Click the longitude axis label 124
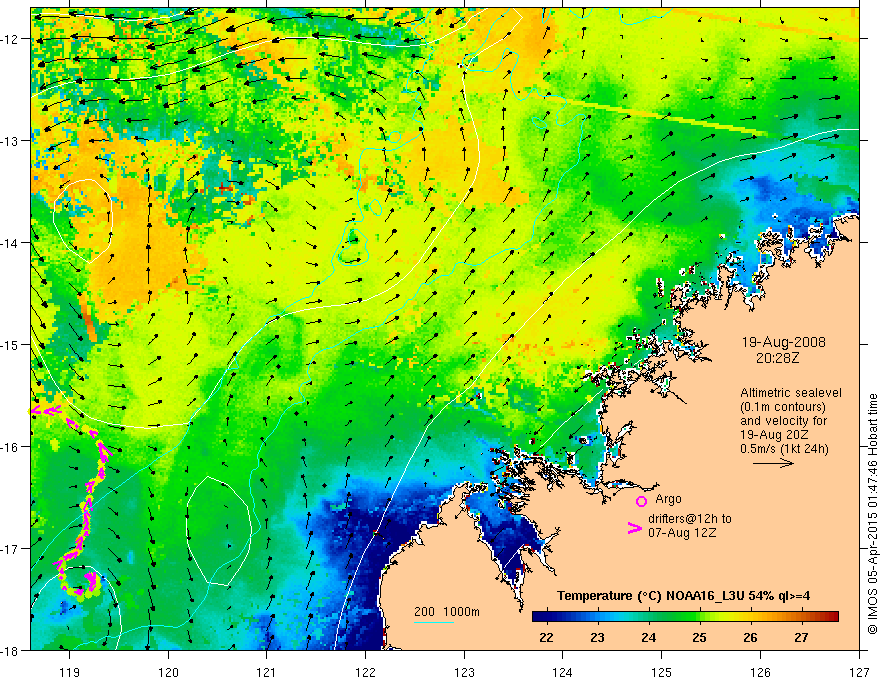 [x=563, y=672]
